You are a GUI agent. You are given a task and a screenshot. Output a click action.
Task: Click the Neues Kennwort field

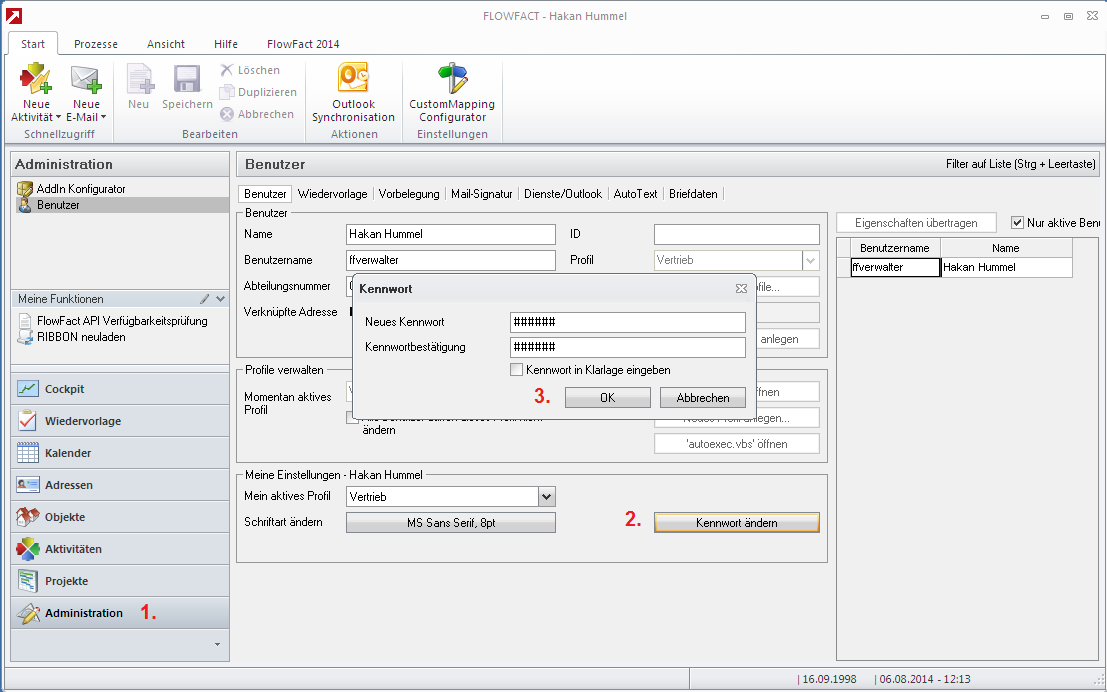pos(628,322)
